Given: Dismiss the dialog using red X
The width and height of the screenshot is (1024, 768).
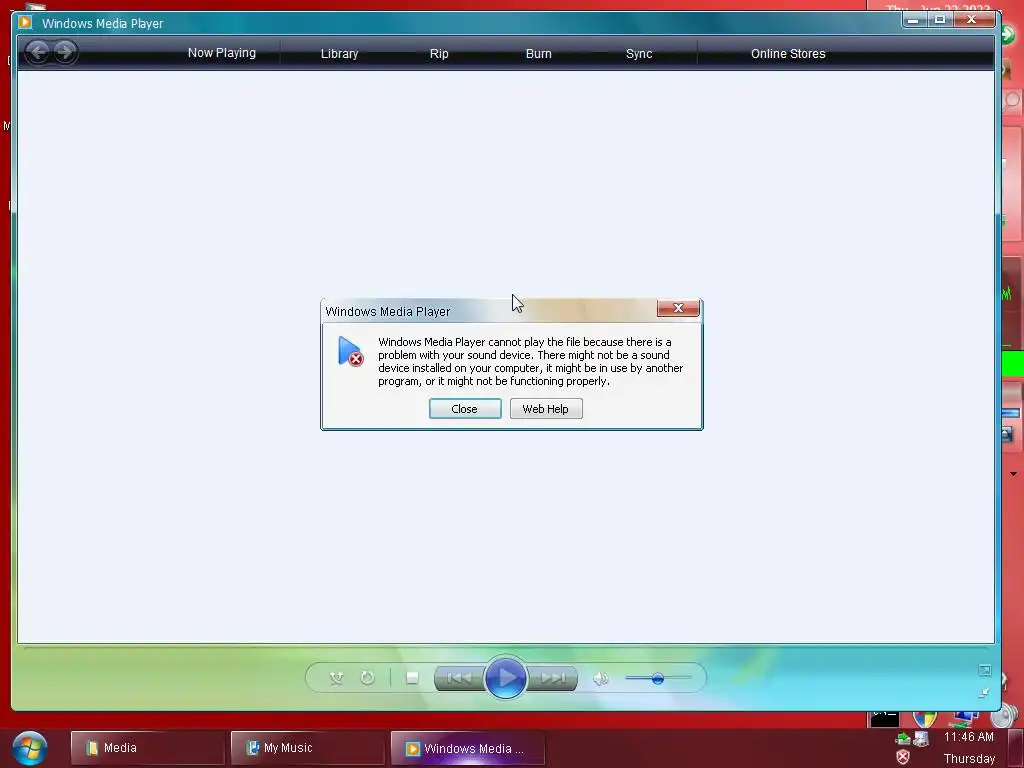Looking at the screenshot, I should (678, 308).
